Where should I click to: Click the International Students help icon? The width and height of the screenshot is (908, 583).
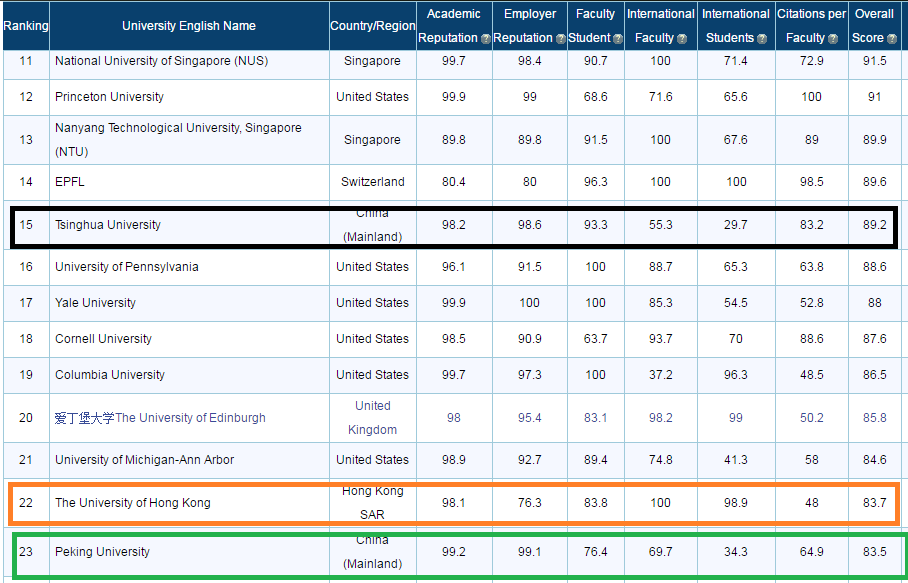coord(762,39)
